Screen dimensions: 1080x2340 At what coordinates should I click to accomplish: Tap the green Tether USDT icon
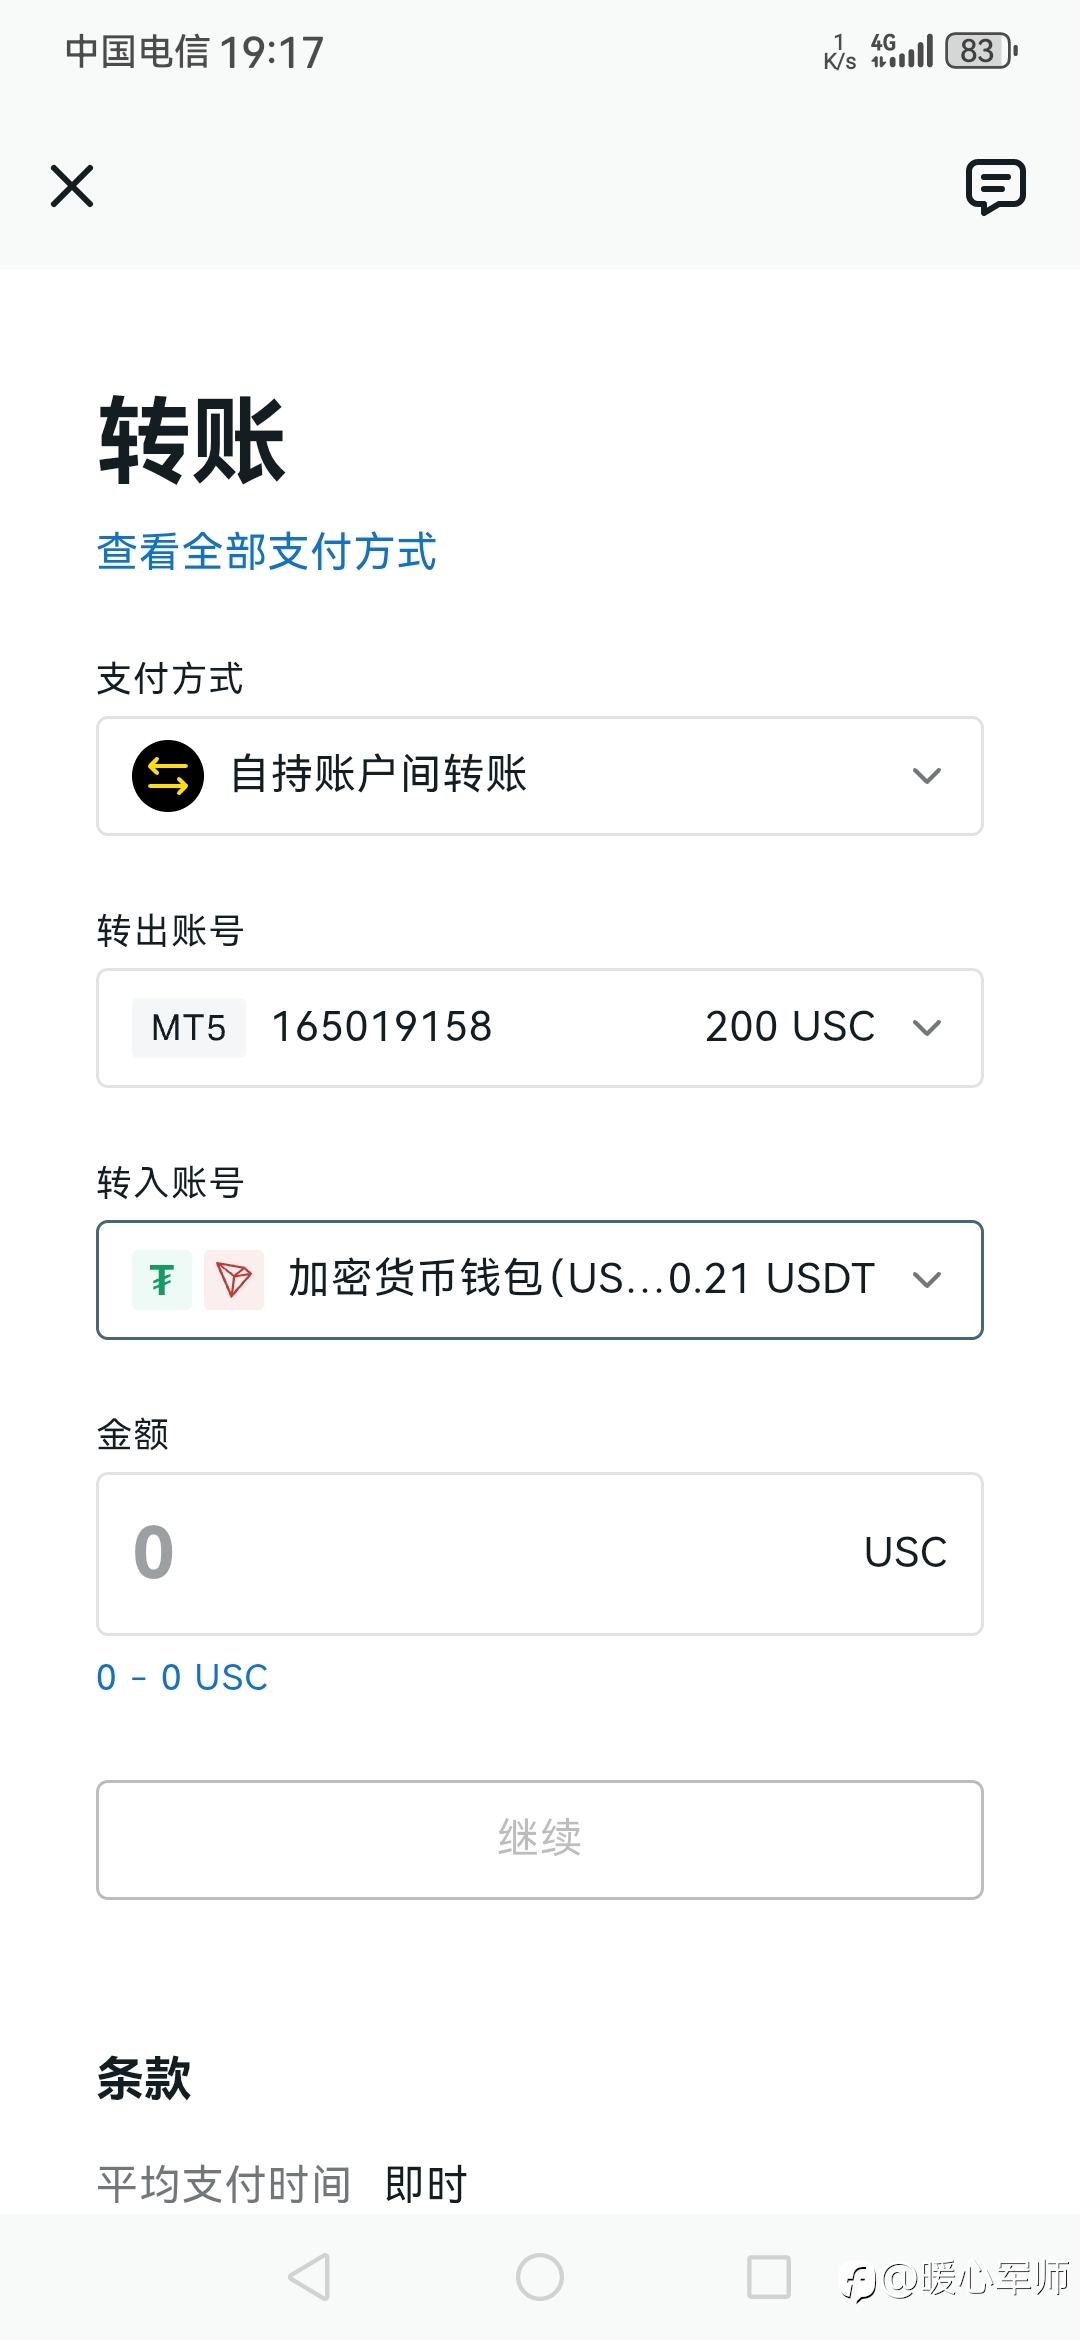(x=162, y=1280)
